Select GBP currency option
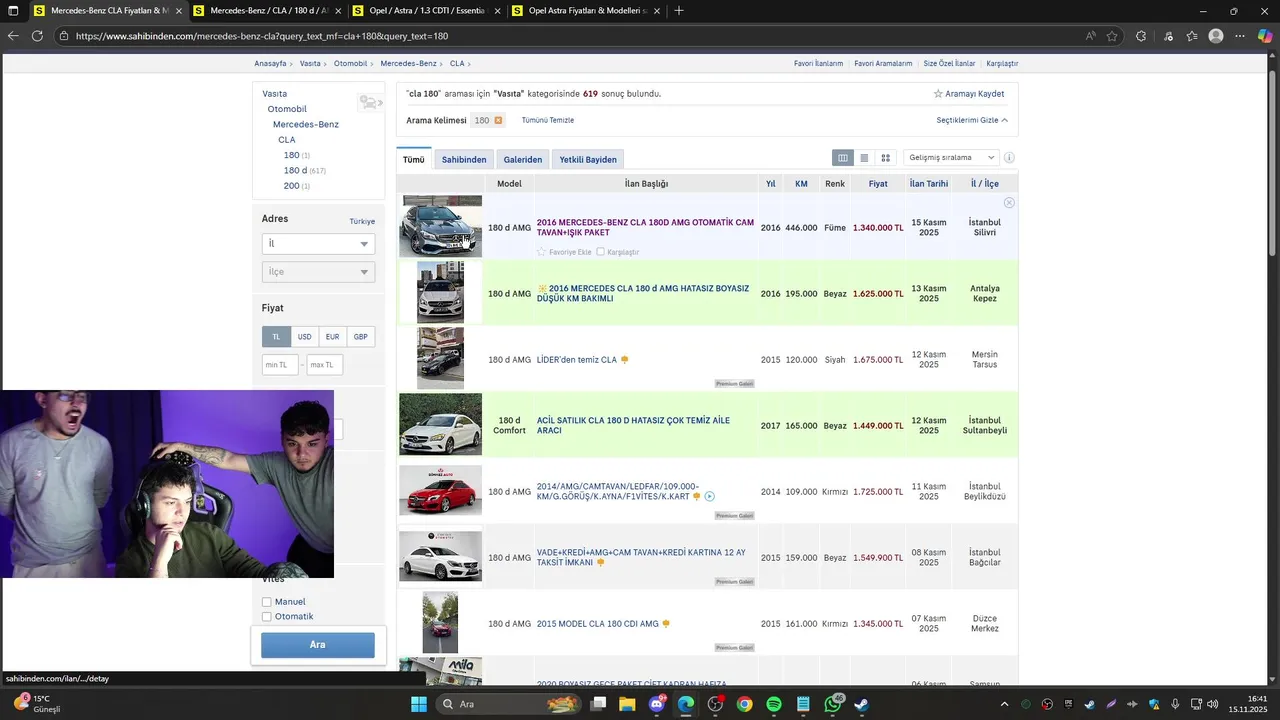The image size is (1280, 720). [x=360, y=337]
